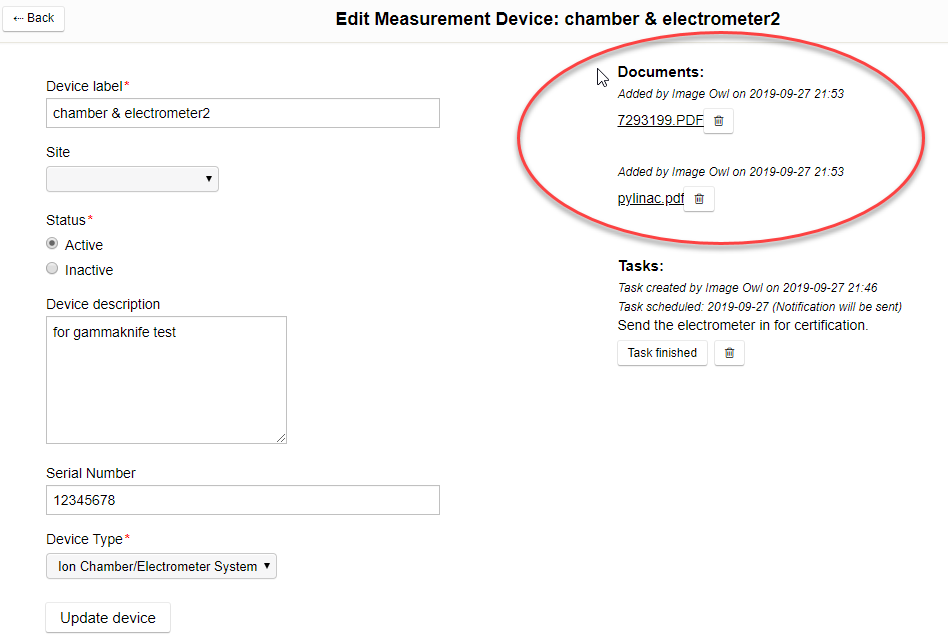948x638 pixels.
Task: Select the Active status radio button
Action: 52,244
